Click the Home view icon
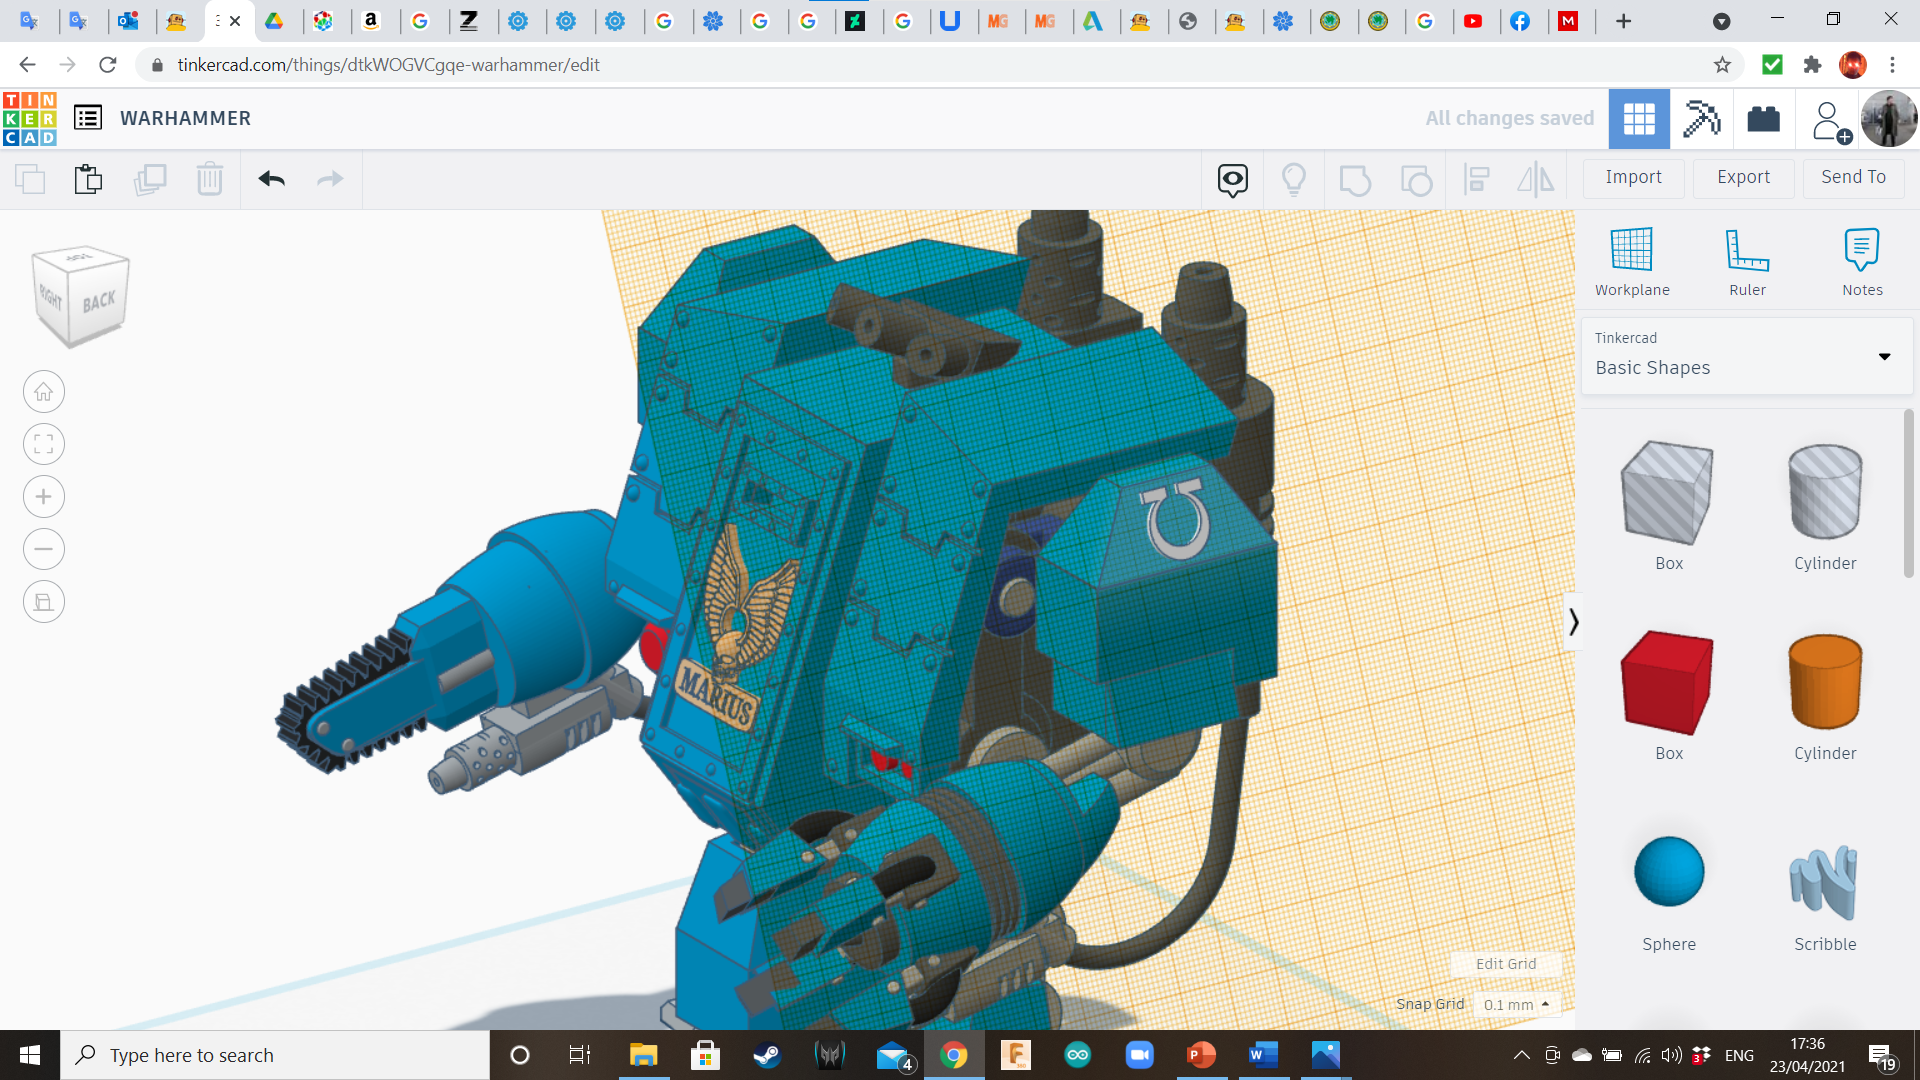This screenshot has height=1080, width=1920. click(x=44, y=392)
